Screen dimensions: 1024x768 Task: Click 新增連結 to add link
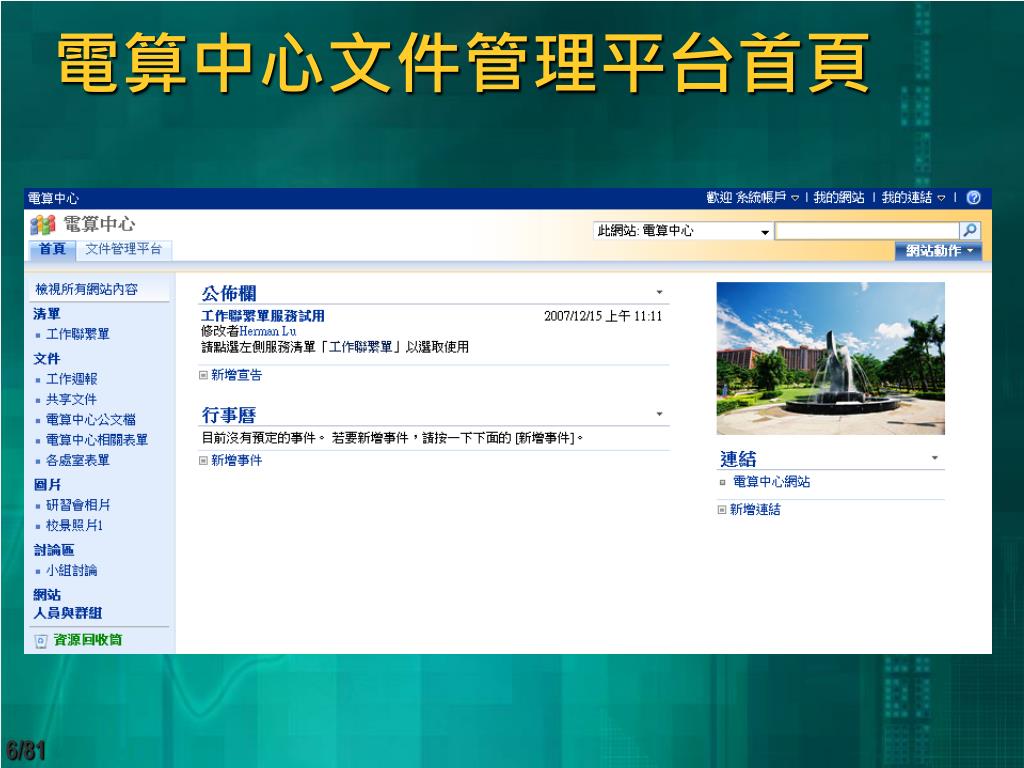[755, 509]
